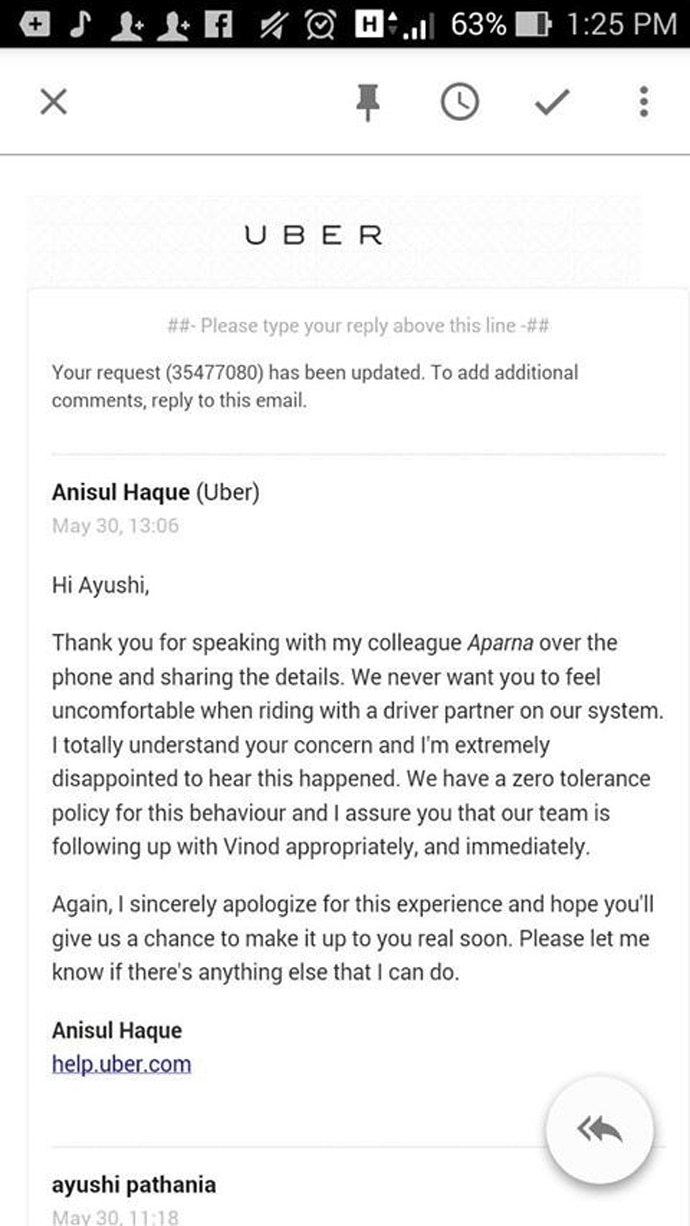
Task: Tap the UBER logo header
Action: click(x=312, y=234)
